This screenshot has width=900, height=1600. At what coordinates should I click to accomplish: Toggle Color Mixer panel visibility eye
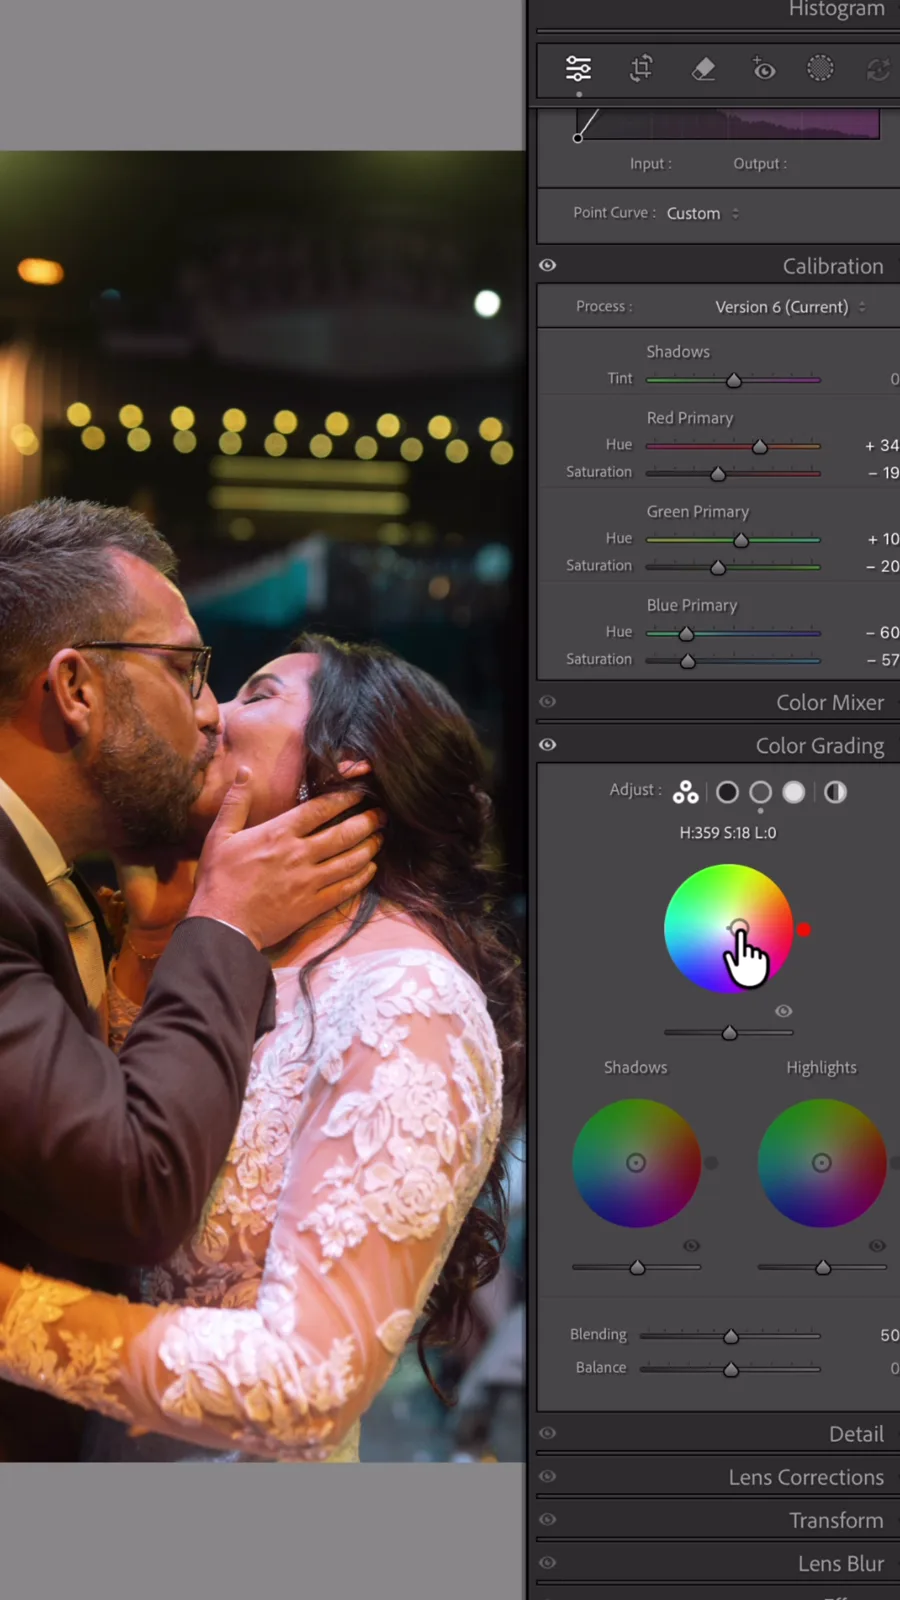click(x=547, y=702)
